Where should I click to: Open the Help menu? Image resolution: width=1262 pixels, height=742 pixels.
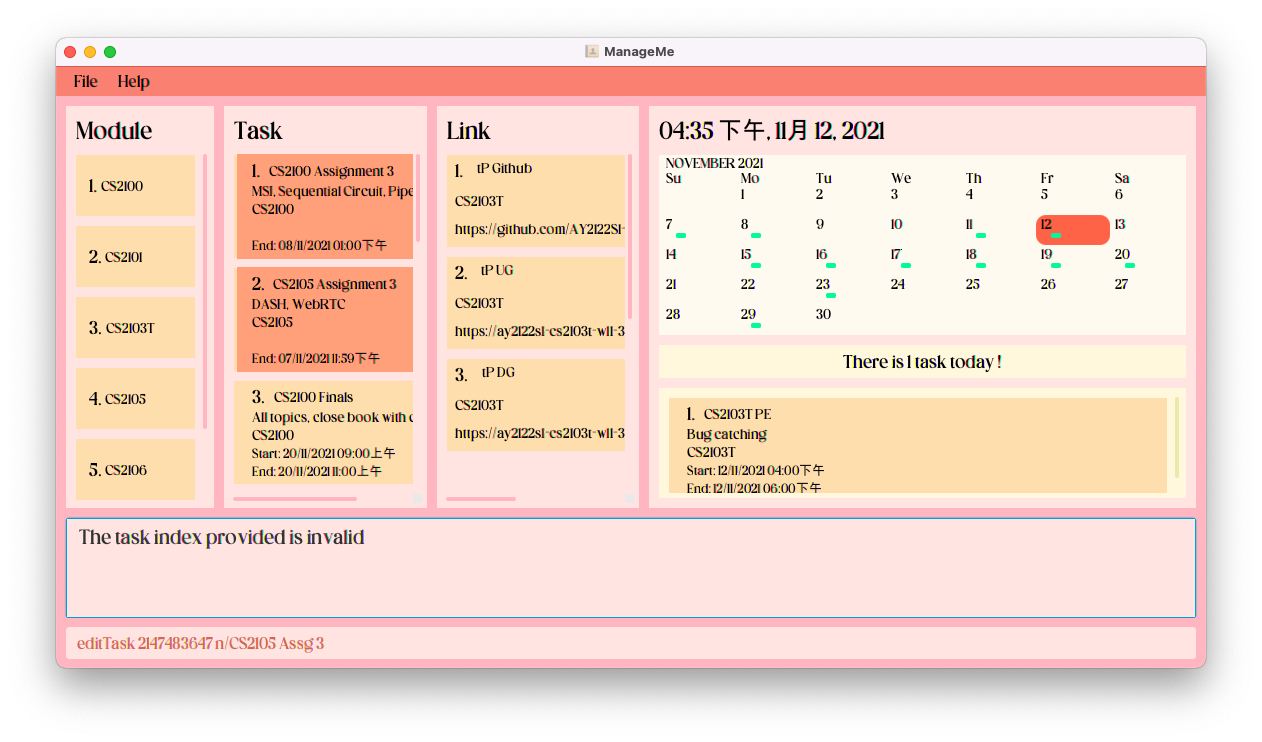[133, 82]
